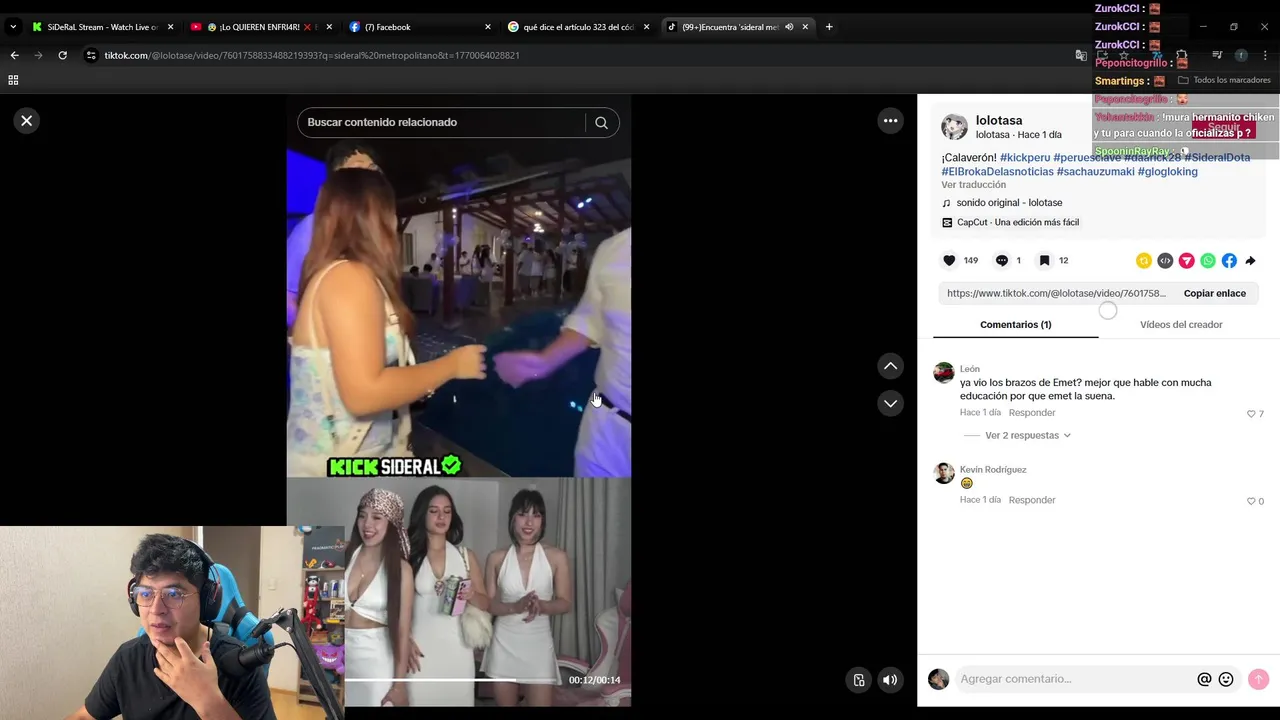Select the video URL text box
This screenshot has width=1280, height=720.
coord(1056,293)
